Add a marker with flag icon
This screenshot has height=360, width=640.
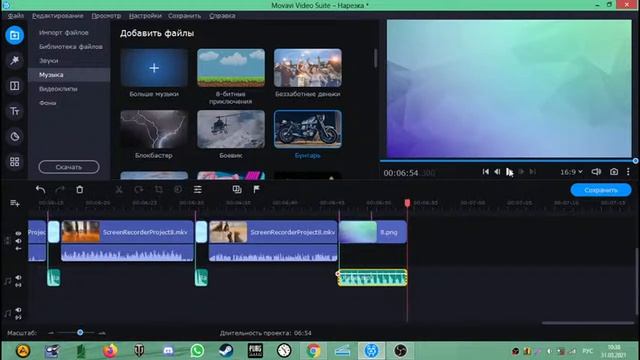(256, 189)
